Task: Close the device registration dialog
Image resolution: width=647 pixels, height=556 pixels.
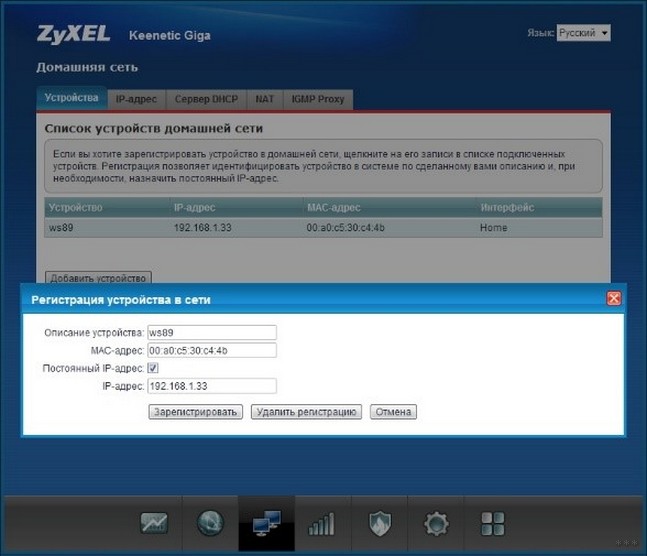Action: 614,299
